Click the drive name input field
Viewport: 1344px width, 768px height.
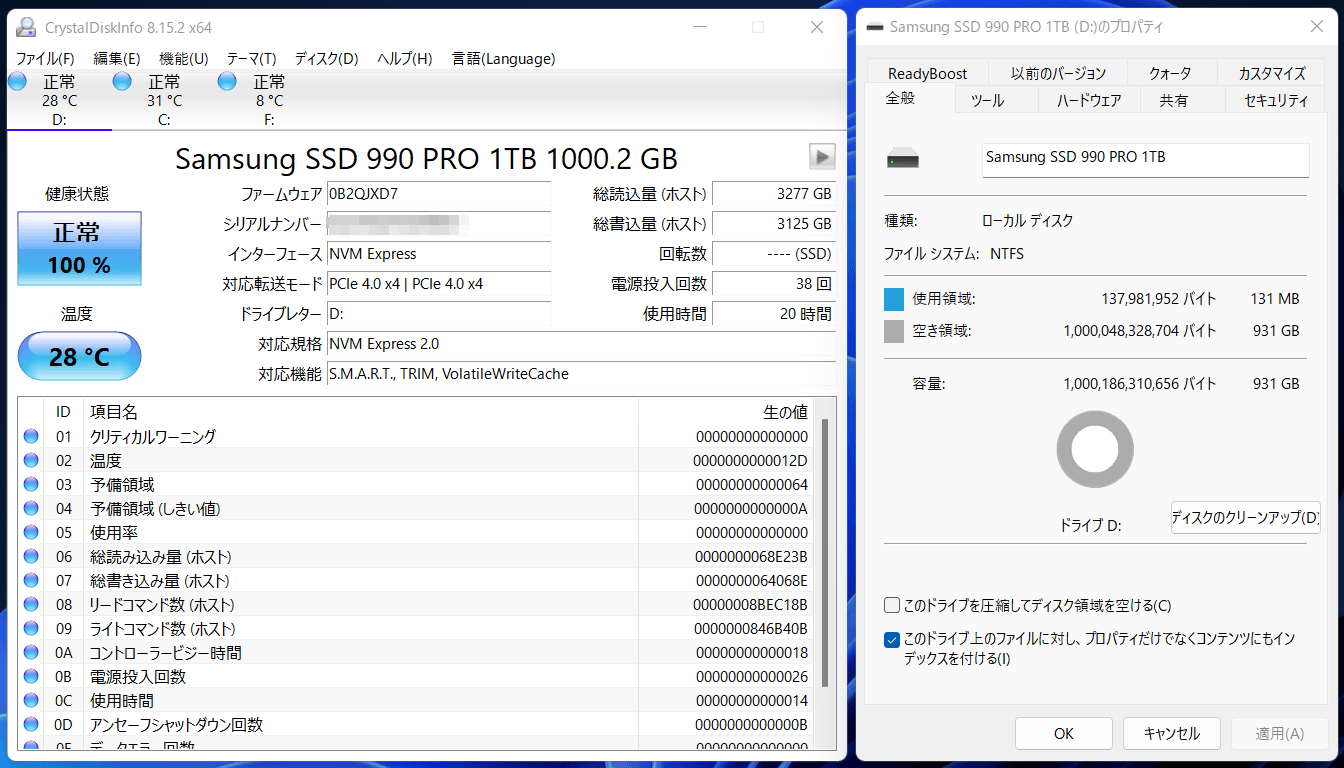(x=1145, y=160)
